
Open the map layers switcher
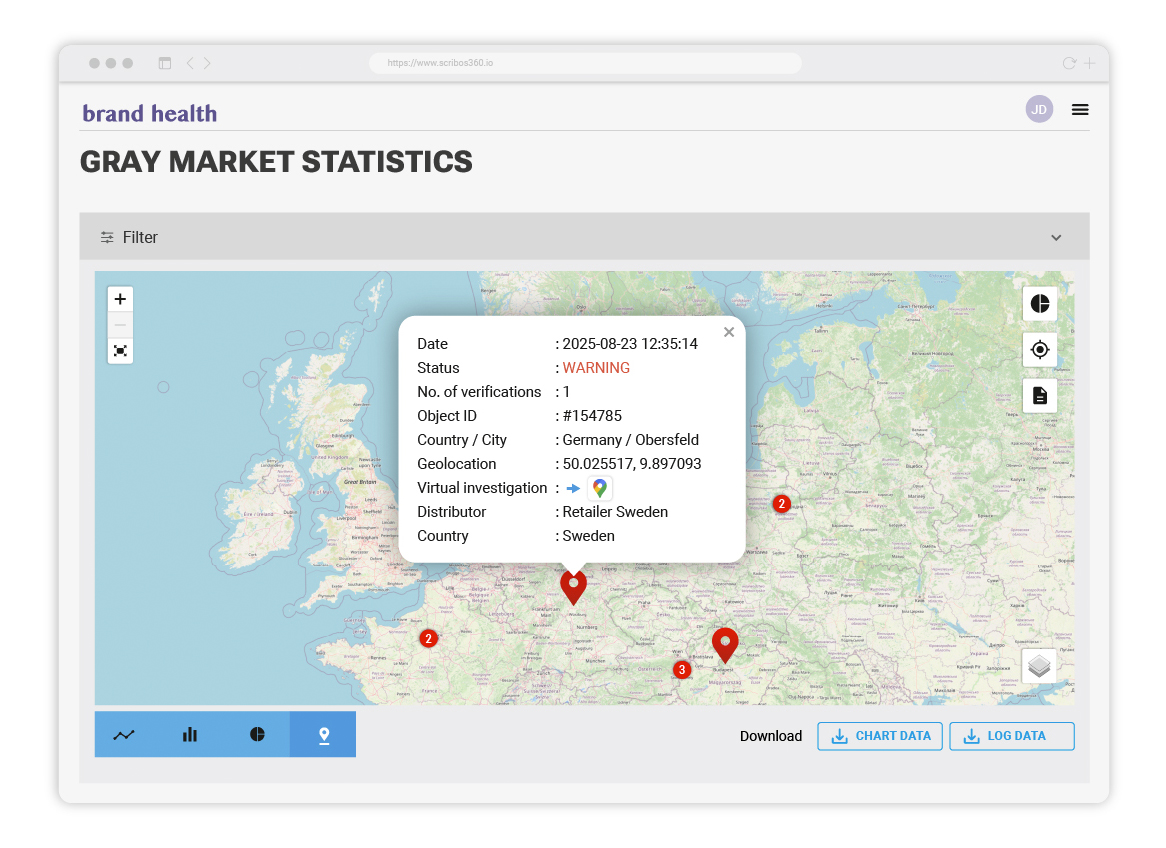pos(1039,666)
